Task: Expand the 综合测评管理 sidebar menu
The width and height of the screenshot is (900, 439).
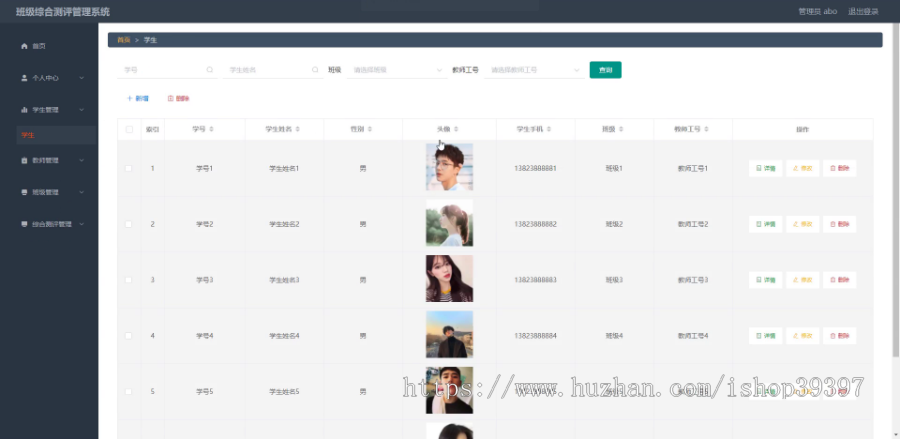Action: (x=82, y=224)
